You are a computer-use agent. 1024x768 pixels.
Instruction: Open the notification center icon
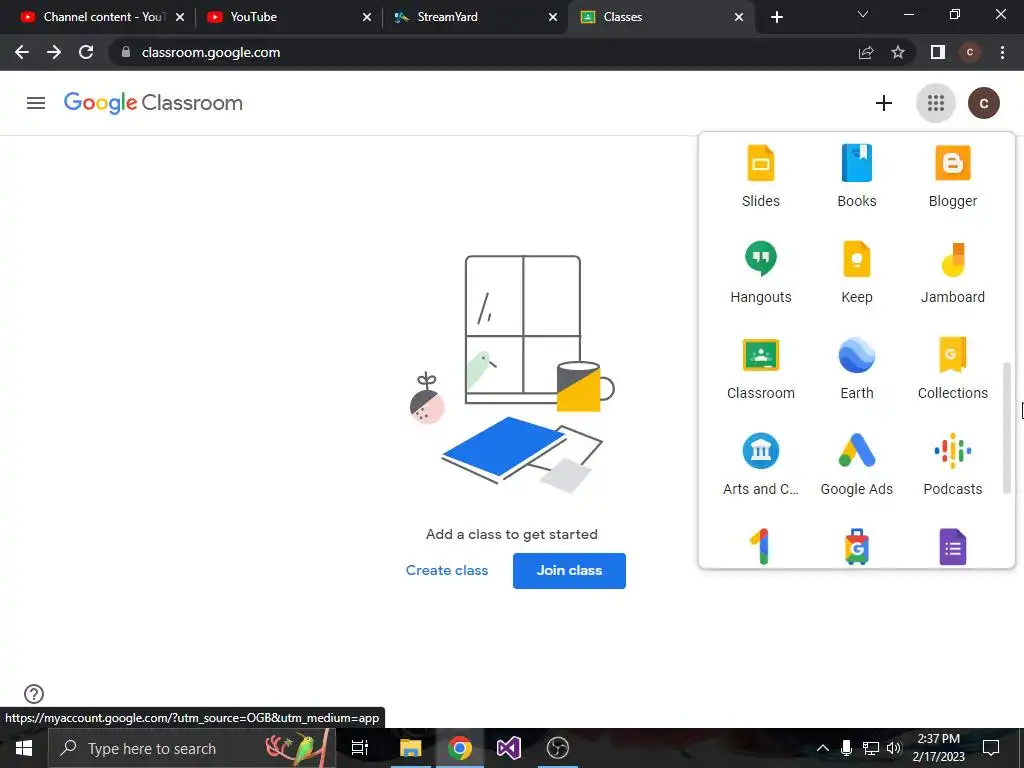tap(991, 748)
